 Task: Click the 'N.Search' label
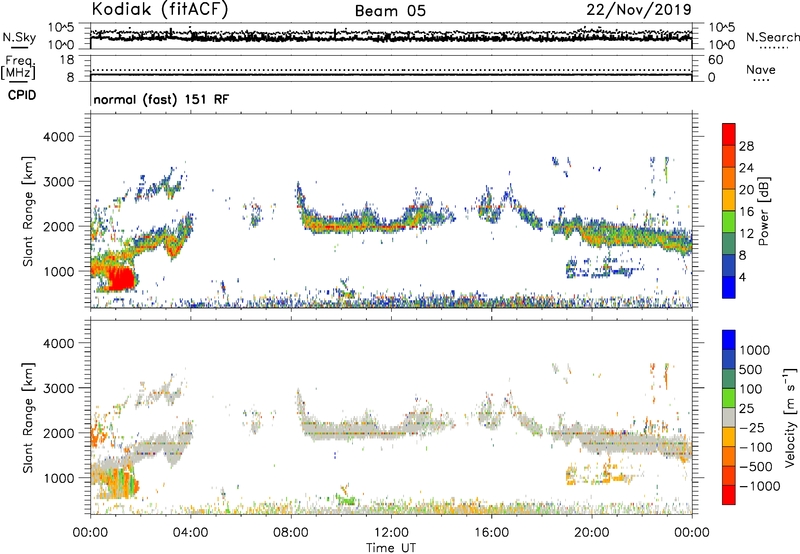(772, 37)
